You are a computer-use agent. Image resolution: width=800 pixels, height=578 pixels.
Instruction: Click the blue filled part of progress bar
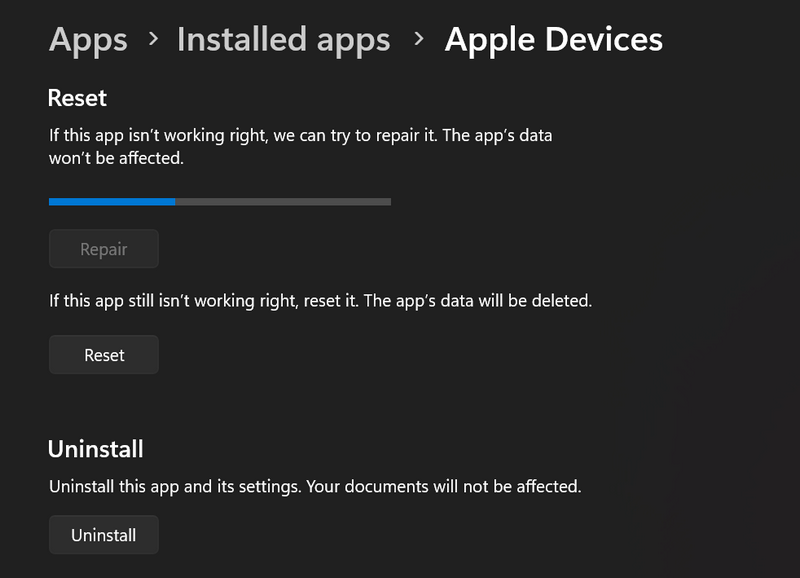click(x=112, y=201)
